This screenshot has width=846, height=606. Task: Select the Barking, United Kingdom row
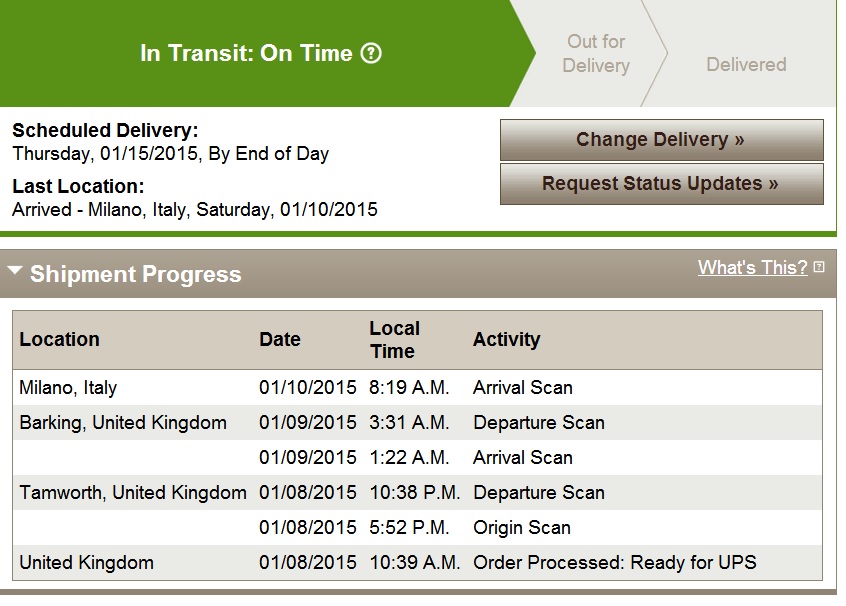click(417, 423)
